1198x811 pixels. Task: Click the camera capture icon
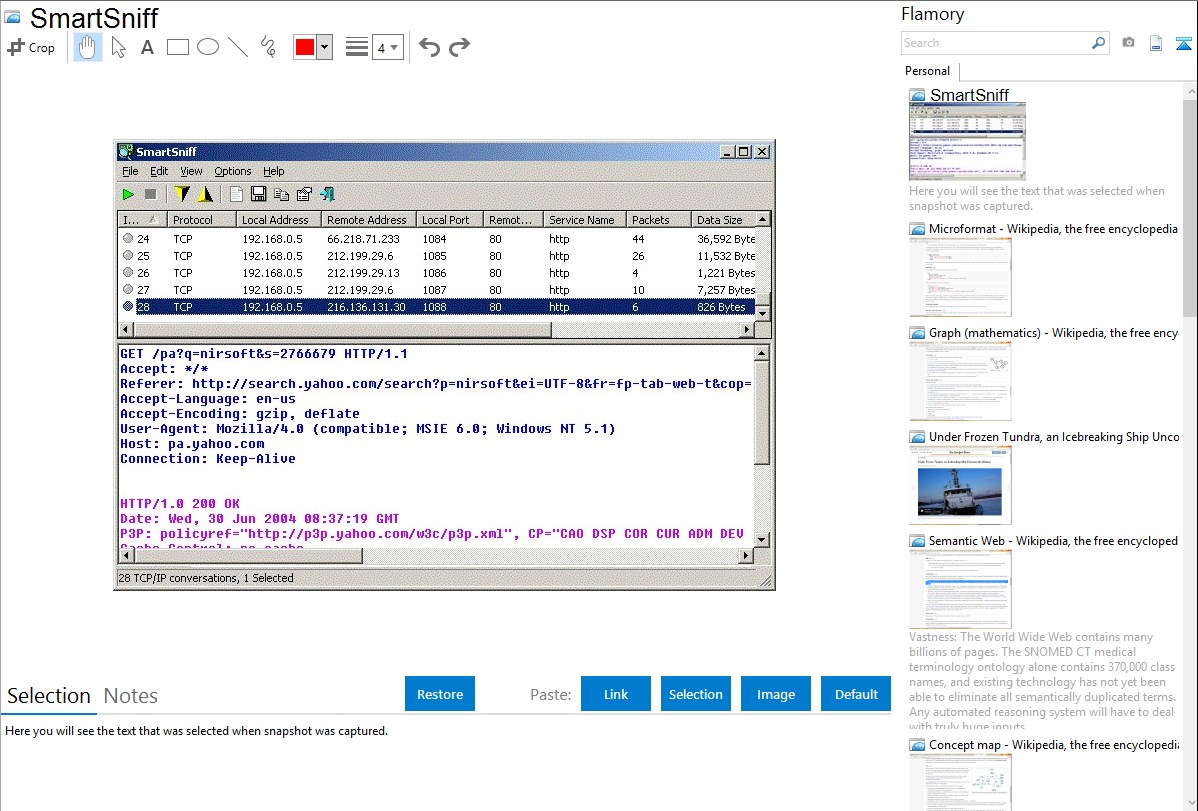pos(1128,43)
